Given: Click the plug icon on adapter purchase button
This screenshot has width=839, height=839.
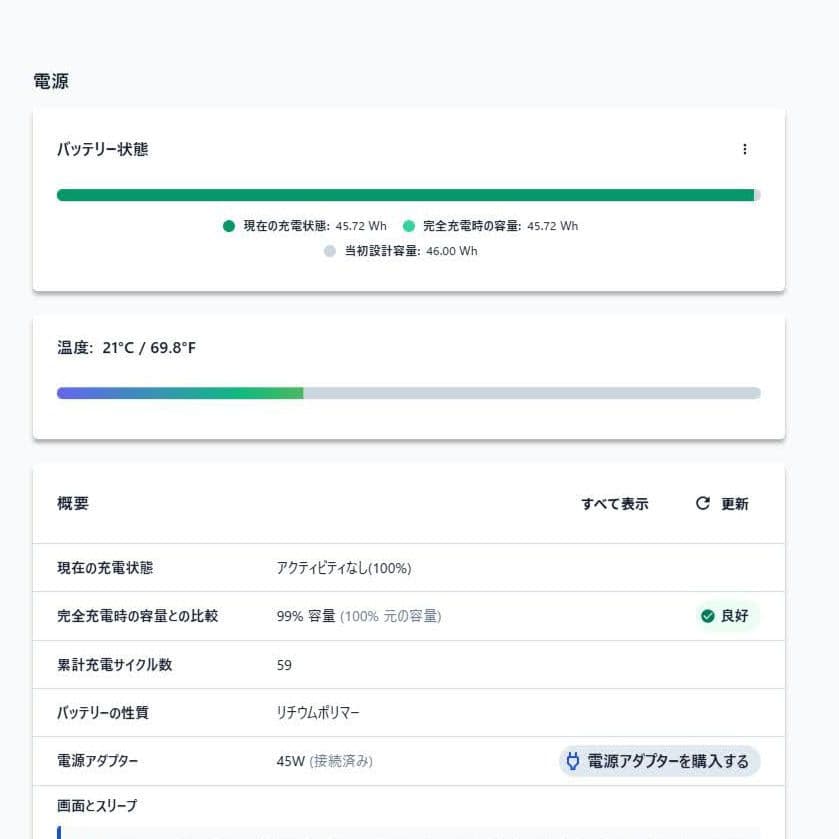Looking at the screenshot, I should [573, 761].
